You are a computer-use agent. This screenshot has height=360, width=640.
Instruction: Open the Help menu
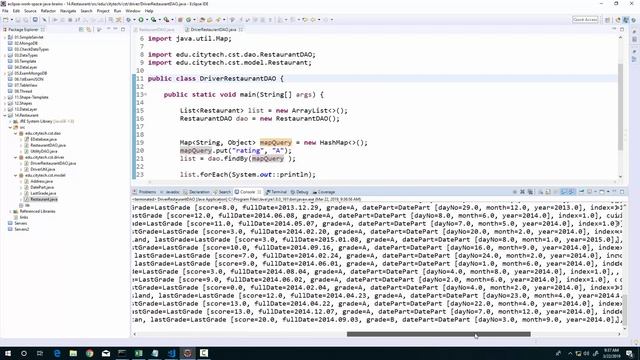[x=149, y=11]
